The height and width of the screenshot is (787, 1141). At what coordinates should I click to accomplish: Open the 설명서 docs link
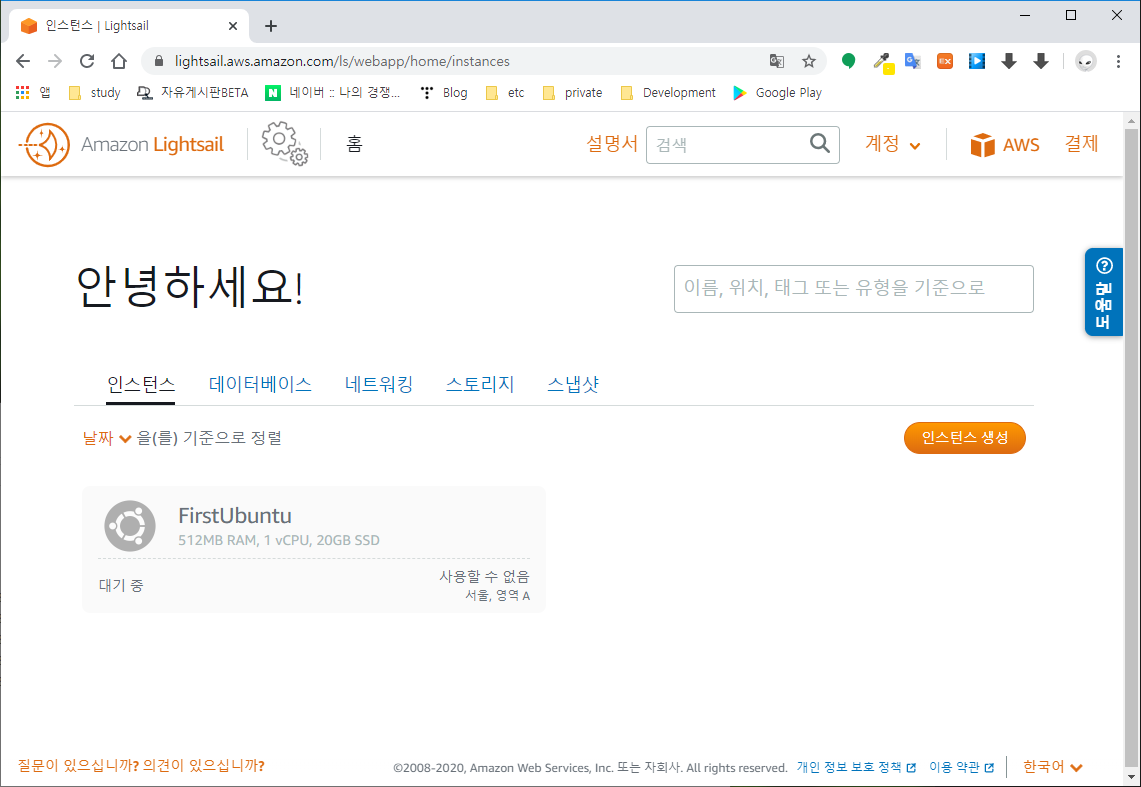tap(612, 144)
